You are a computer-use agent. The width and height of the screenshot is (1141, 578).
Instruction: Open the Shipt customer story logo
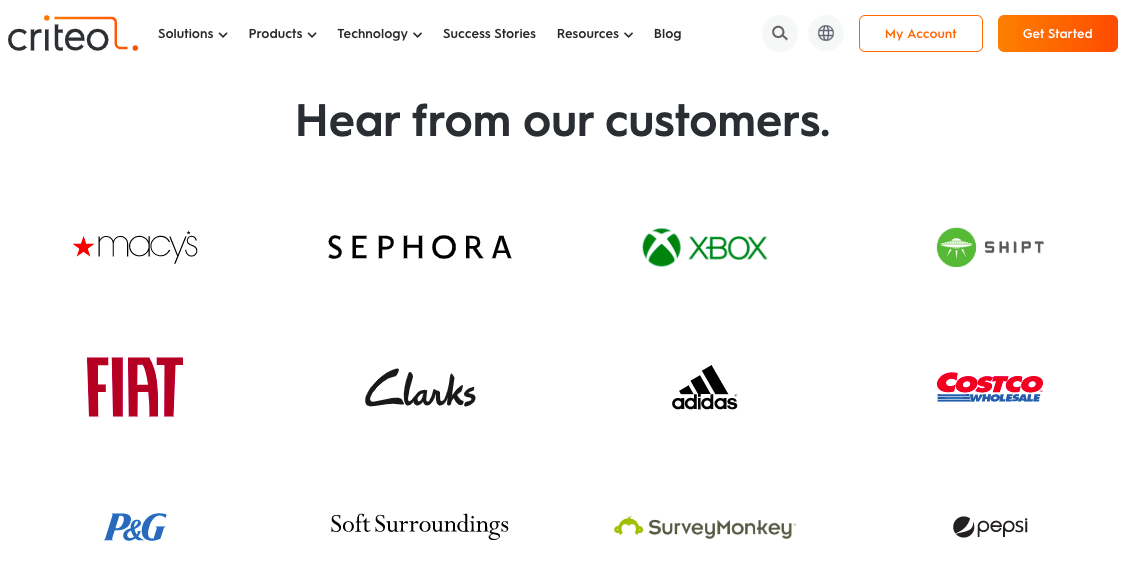click(x=990, y=248)
